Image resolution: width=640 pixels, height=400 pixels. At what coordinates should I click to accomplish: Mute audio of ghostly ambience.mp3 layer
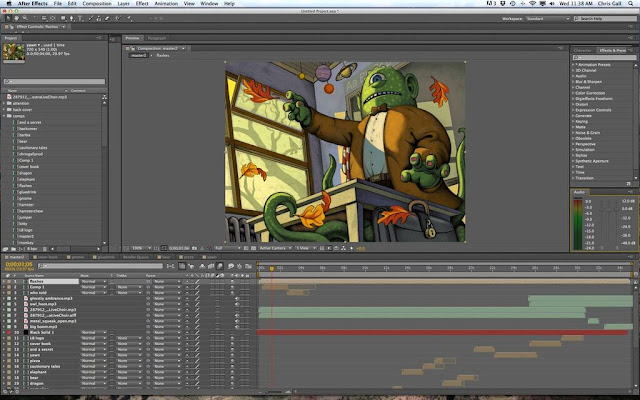pos(237,298)
